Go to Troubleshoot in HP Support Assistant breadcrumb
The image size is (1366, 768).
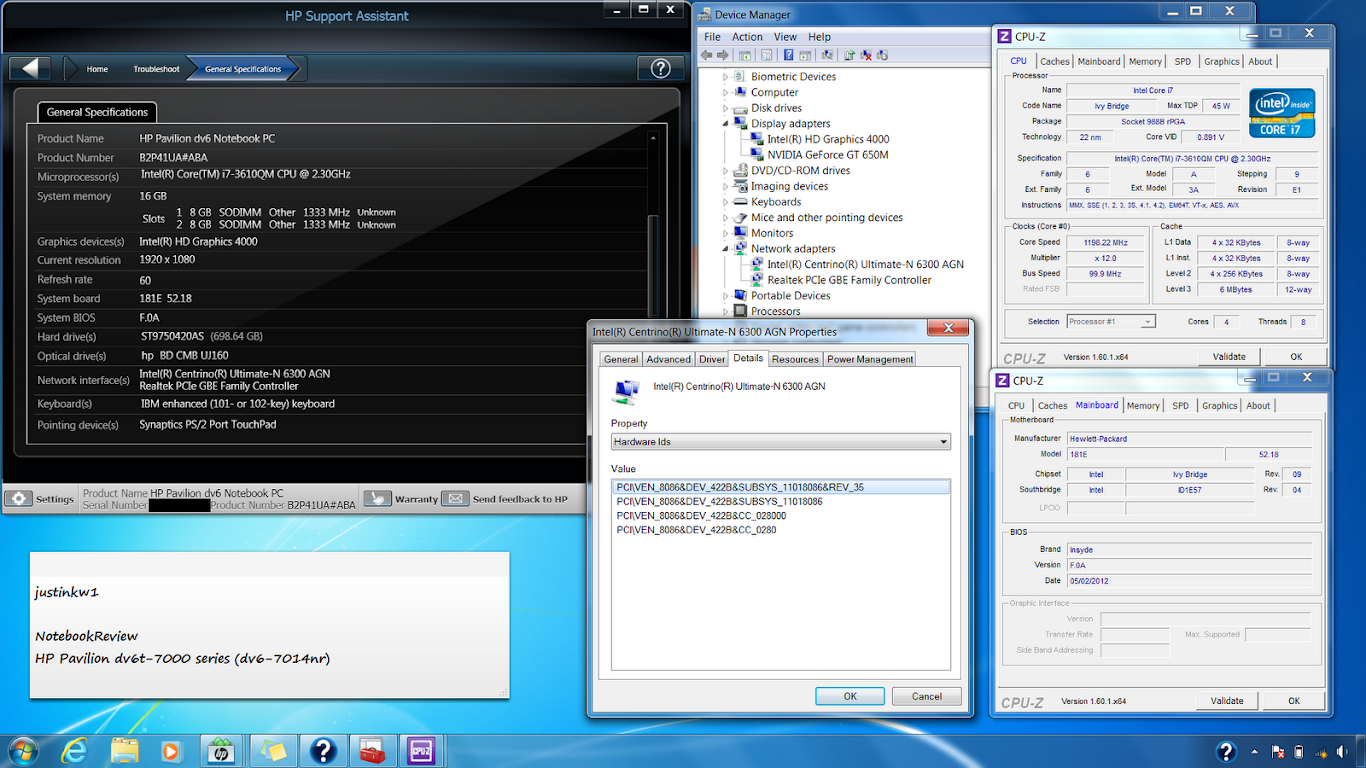point(157,69)
